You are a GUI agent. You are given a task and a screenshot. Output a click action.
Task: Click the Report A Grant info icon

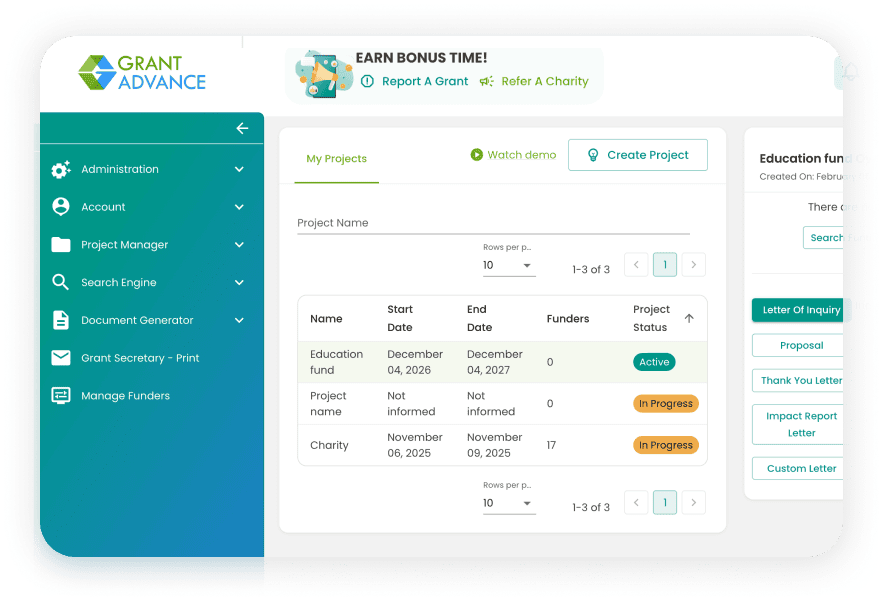click(367, 81)
